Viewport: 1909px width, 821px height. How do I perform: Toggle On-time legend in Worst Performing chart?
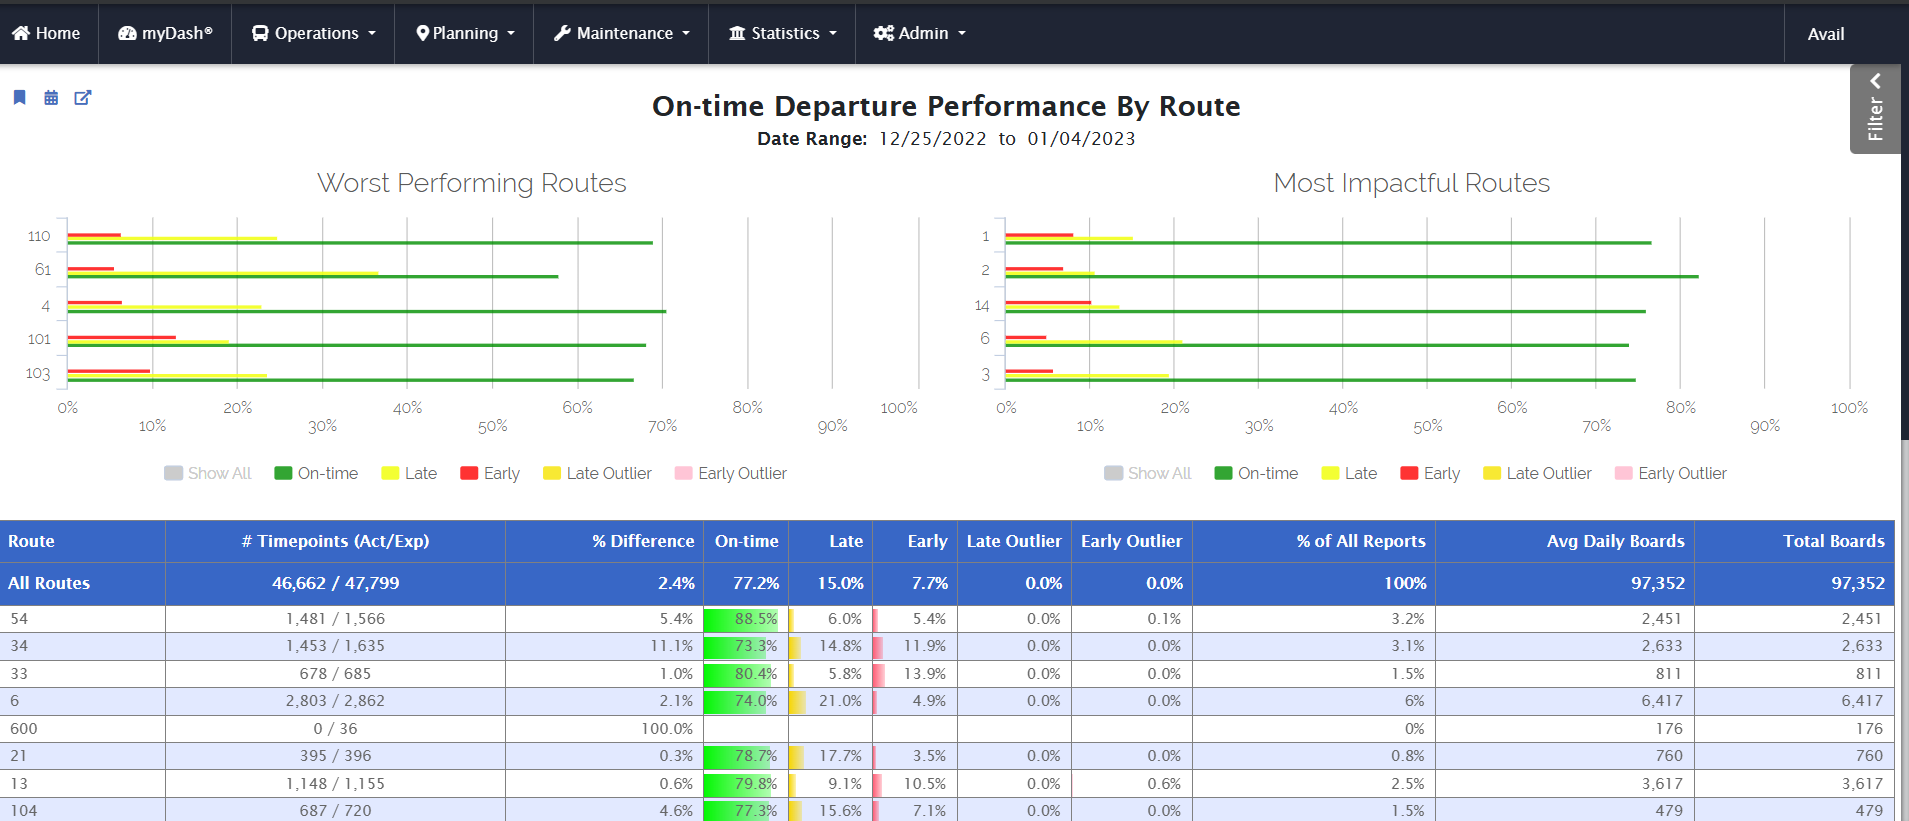click(316, 473)
